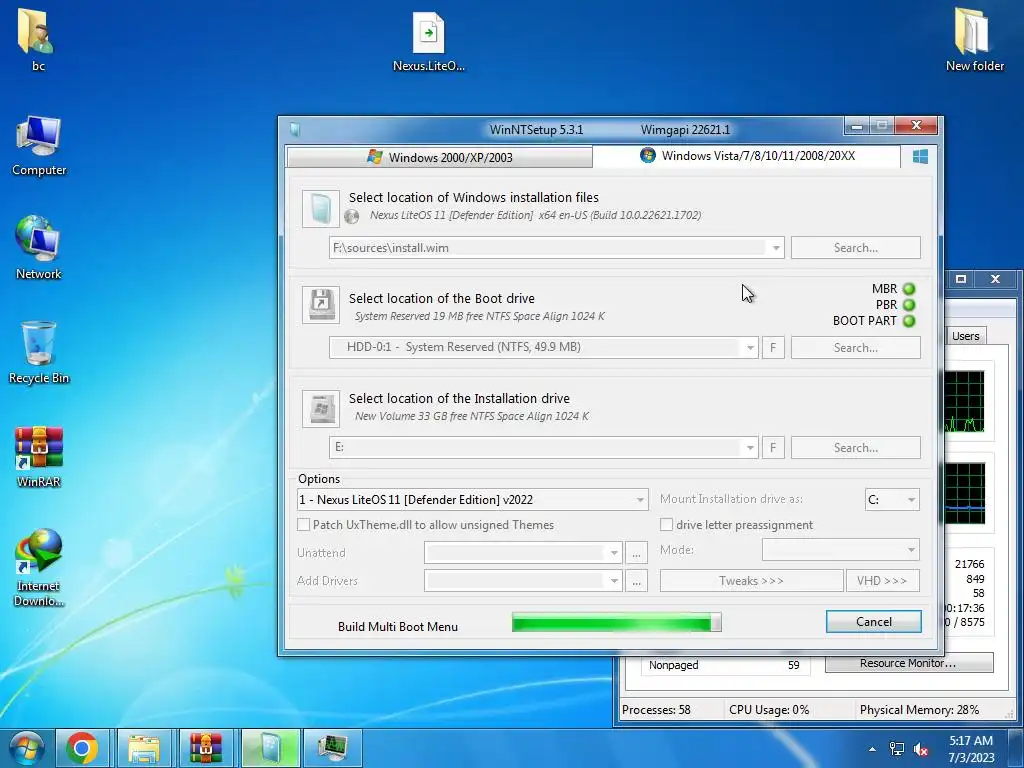Screen dimensions: 1024x768
Task: Click Search for installation files
Action: click(x=856, y=248)
